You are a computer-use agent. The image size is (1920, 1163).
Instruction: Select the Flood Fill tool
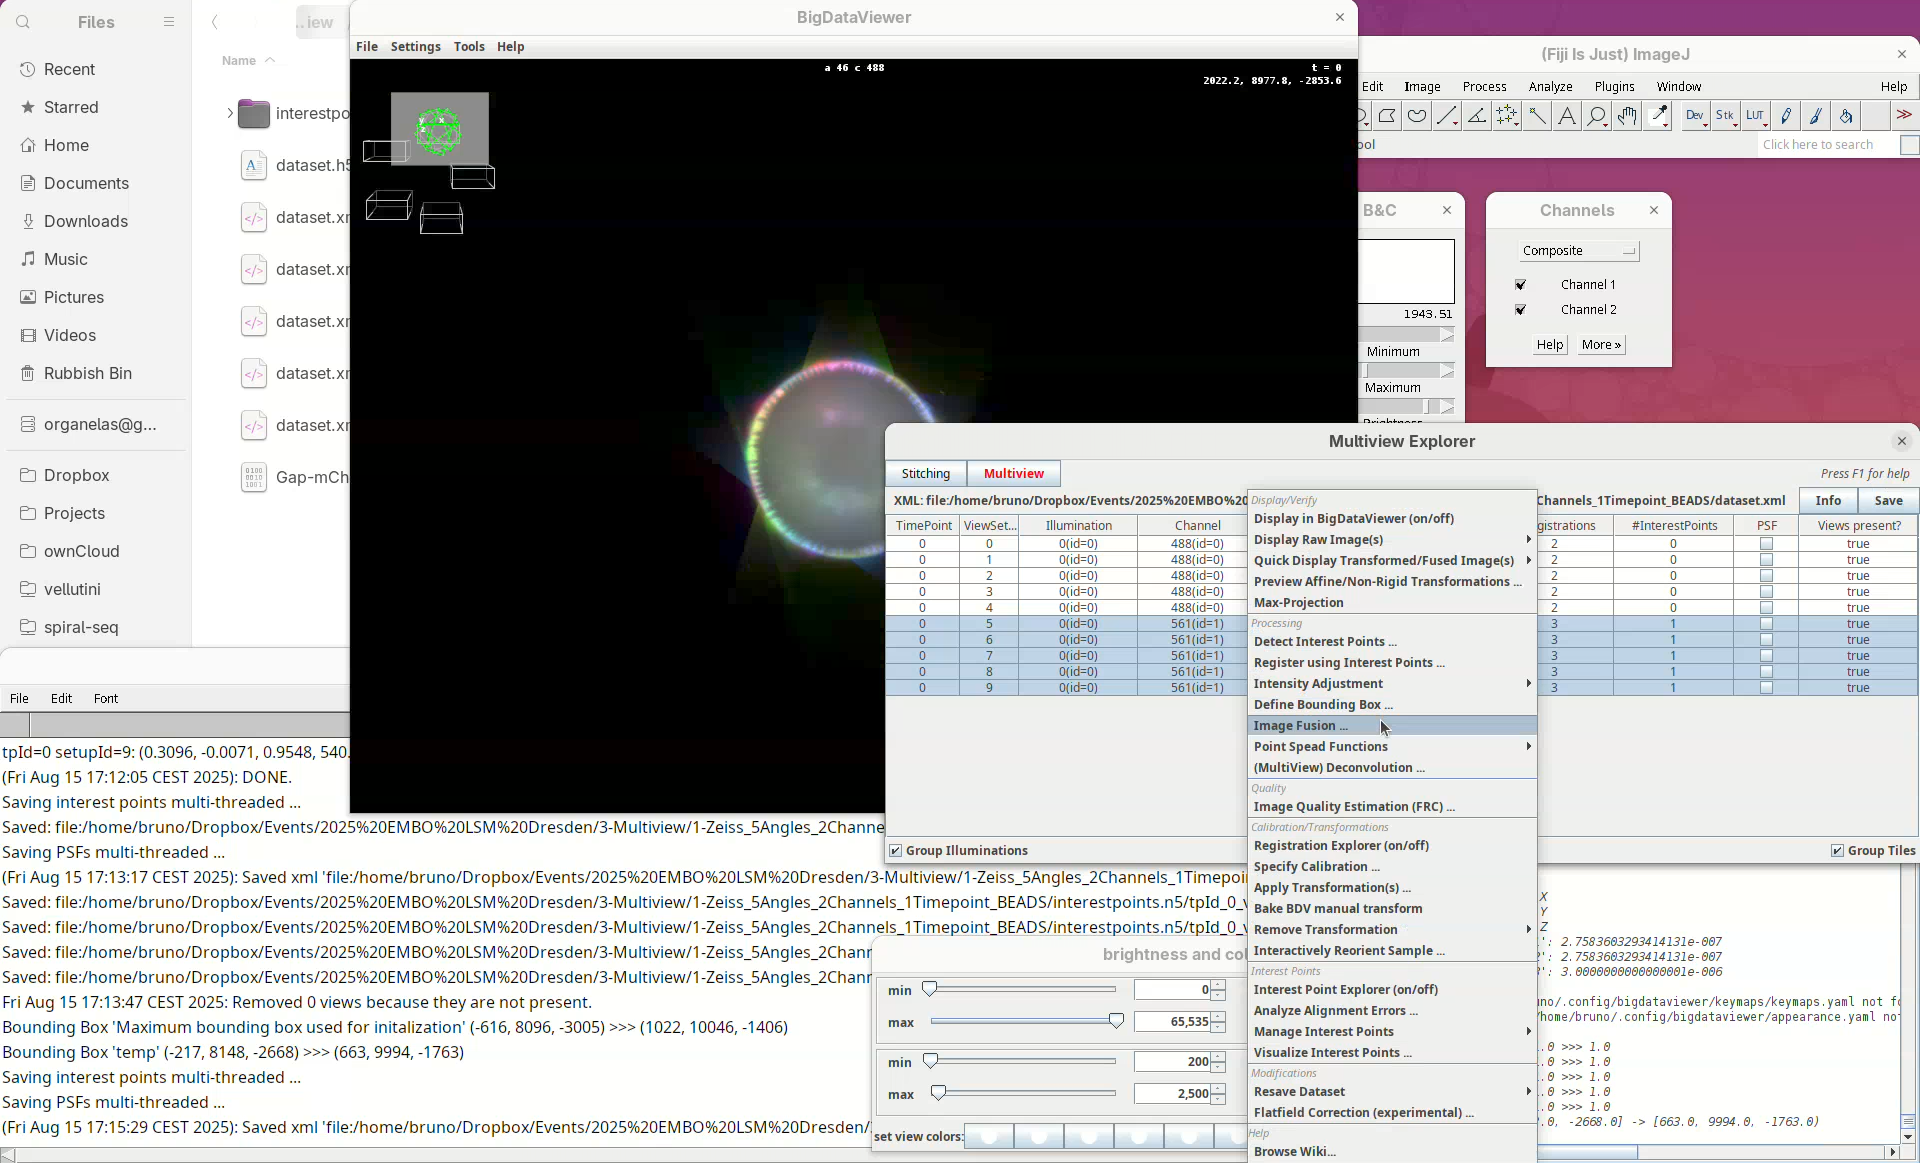pos(1846,116)
